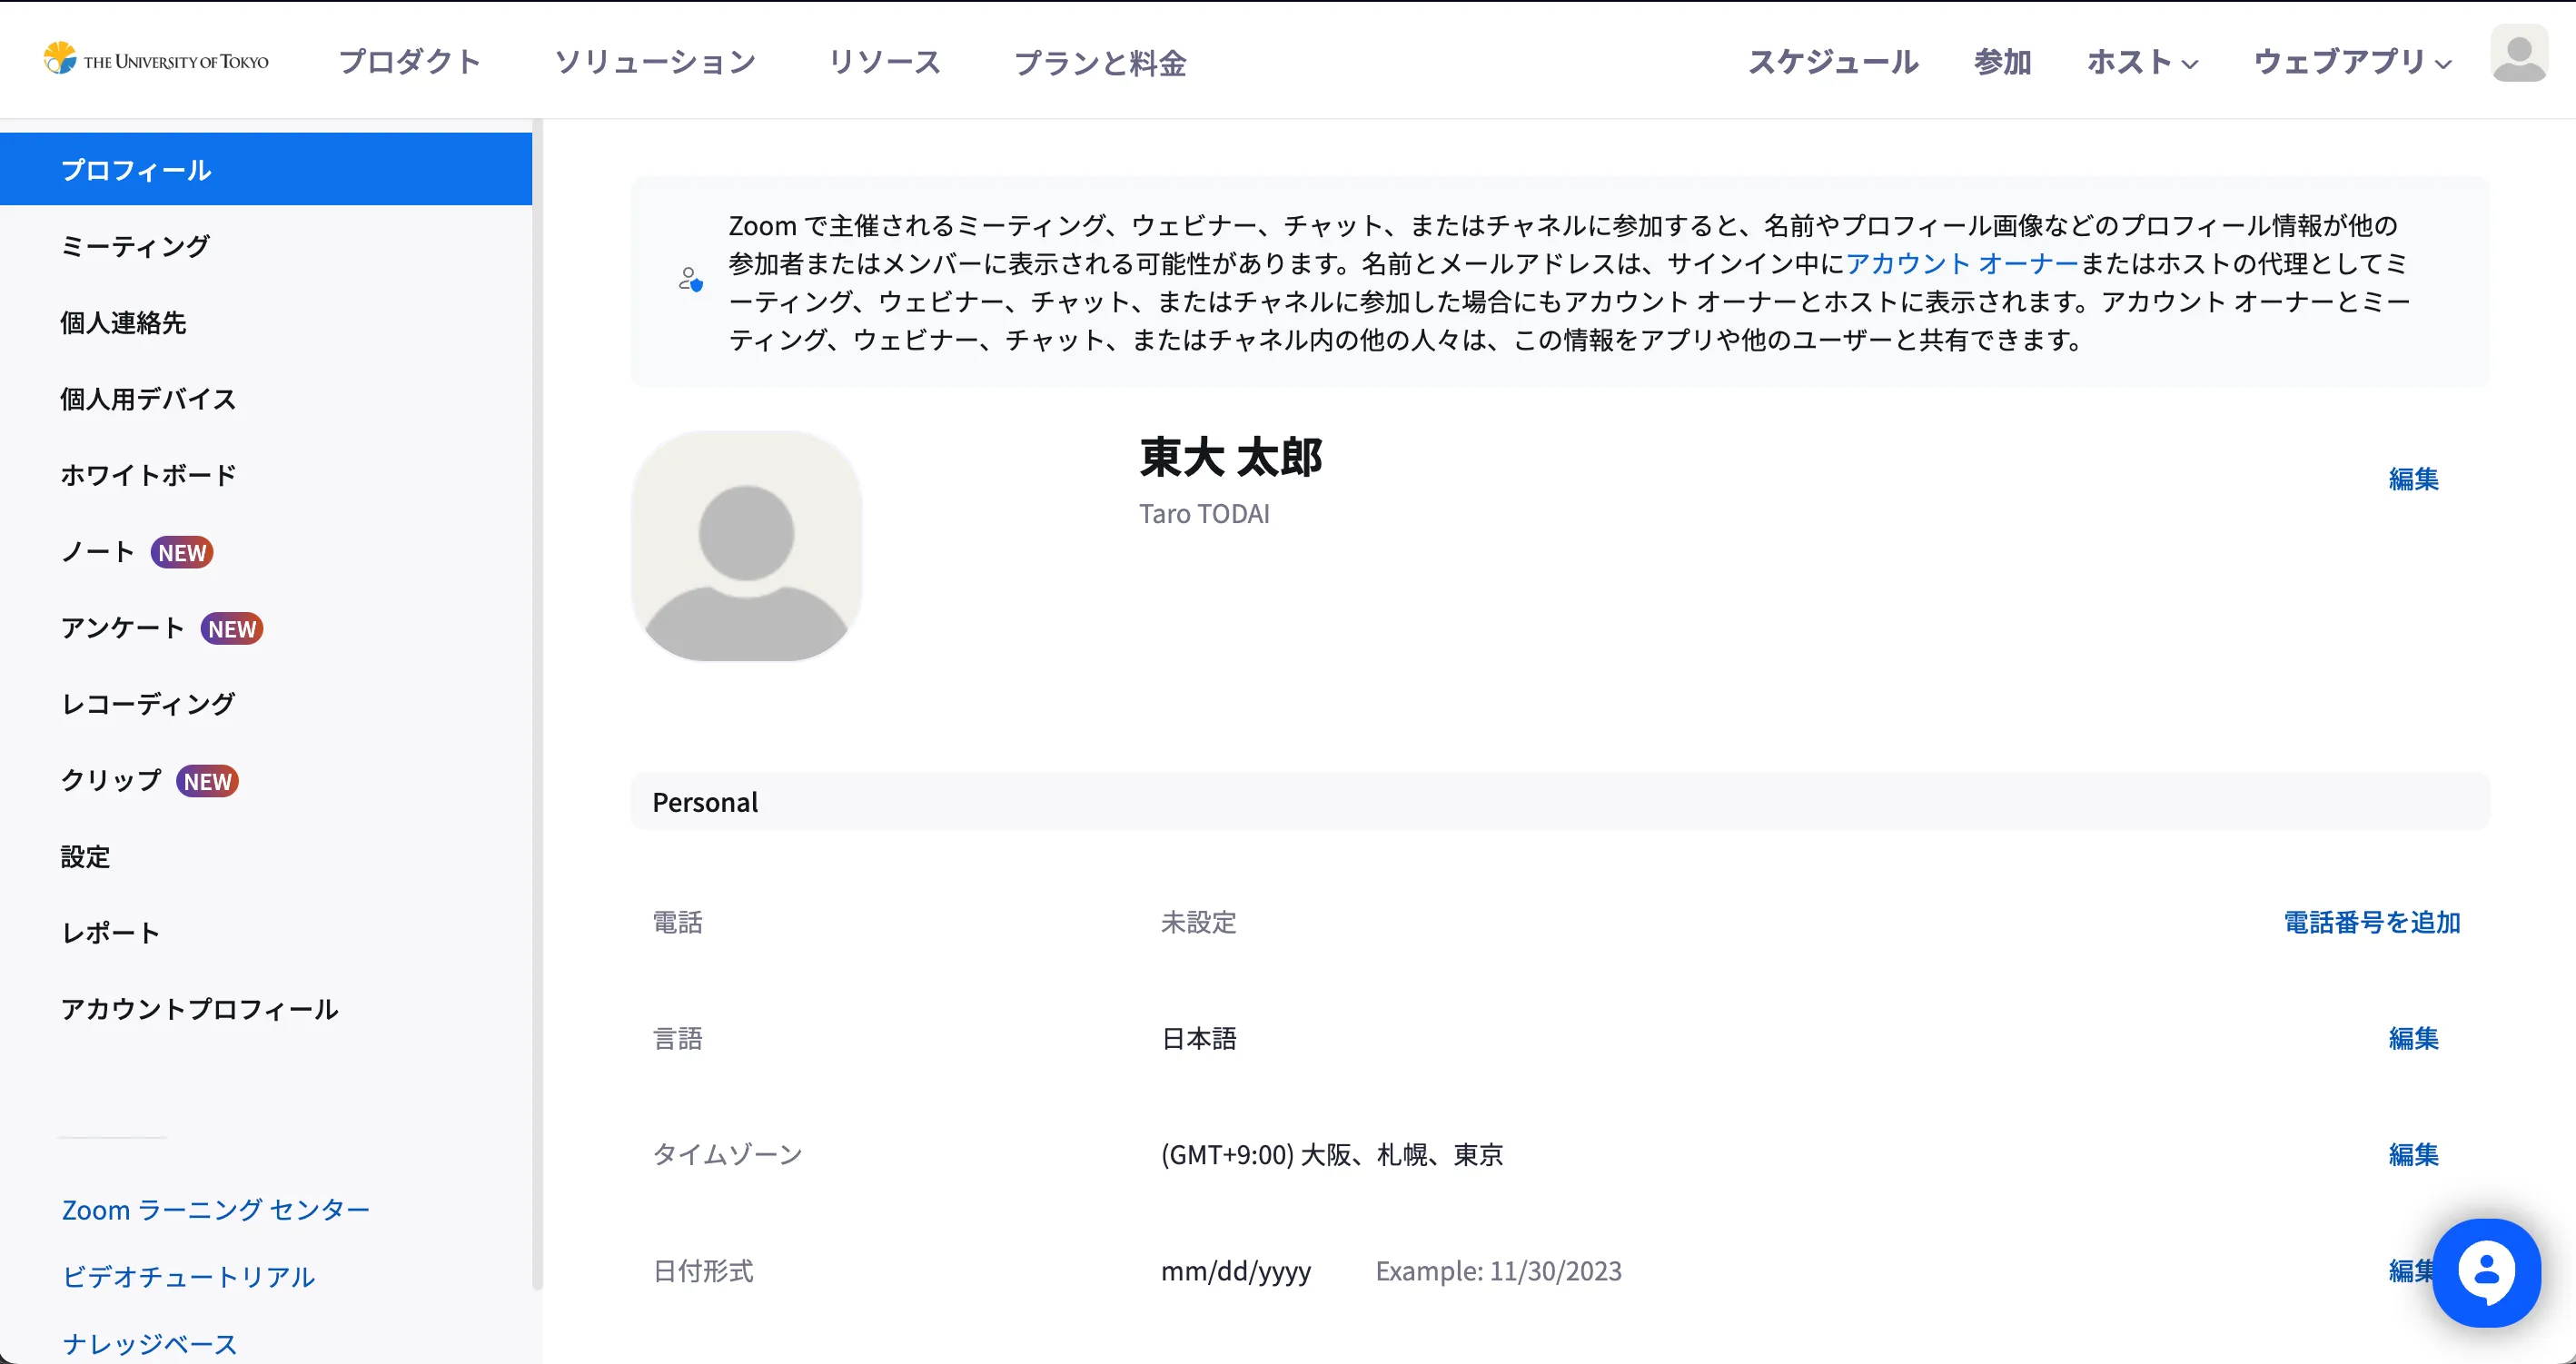Edit the タイムゾーン setting
The image size is (2576, 1364).
click(x=2413, y=1154)
